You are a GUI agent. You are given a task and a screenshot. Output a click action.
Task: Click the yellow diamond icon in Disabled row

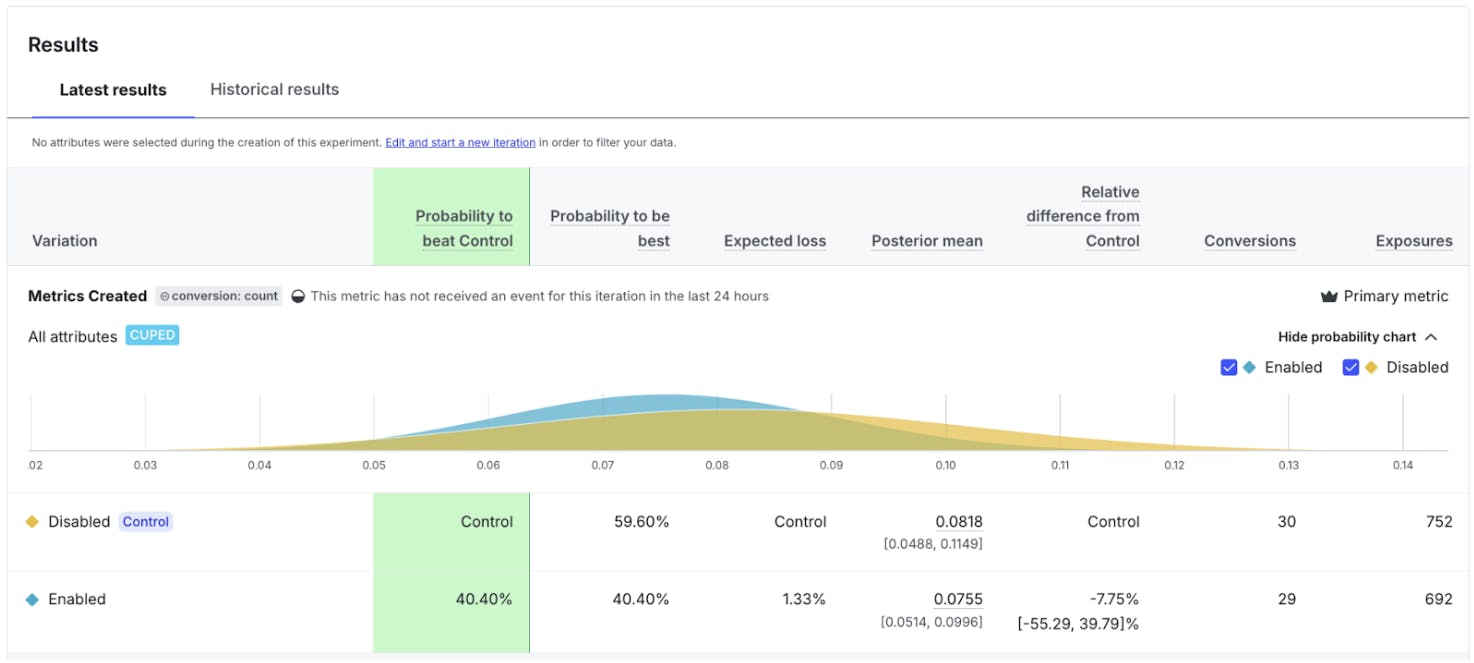[32, 522]
